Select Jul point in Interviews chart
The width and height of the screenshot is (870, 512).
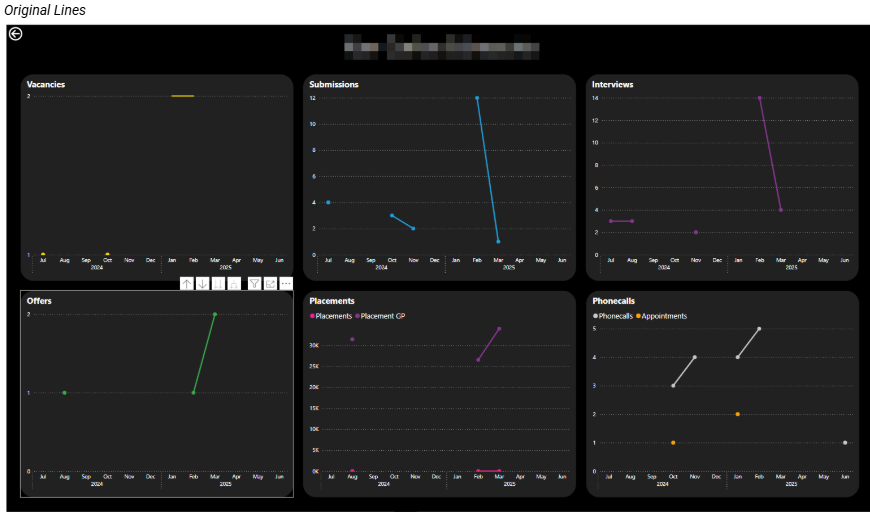[611, 221]
